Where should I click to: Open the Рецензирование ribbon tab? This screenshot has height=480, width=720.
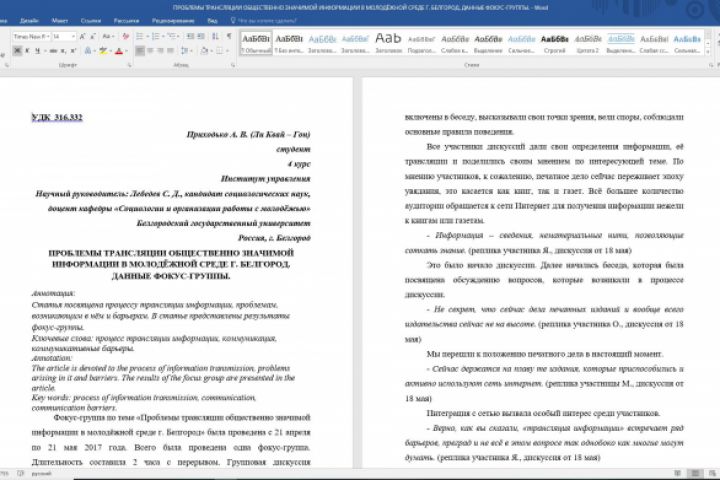[x=173, y=21]
